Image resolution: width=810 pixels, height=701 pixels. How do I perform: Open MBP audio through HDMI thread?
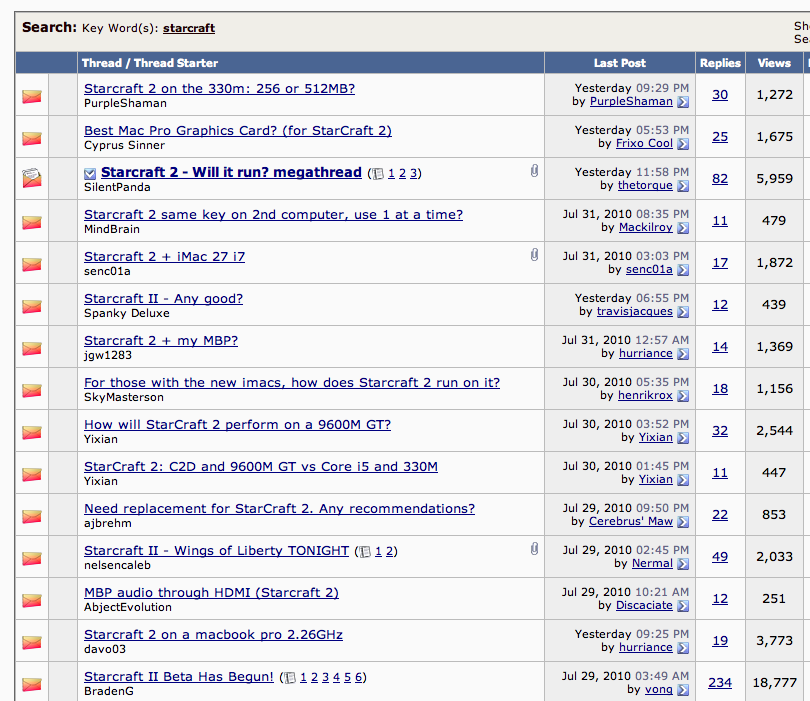coord(211,593)
